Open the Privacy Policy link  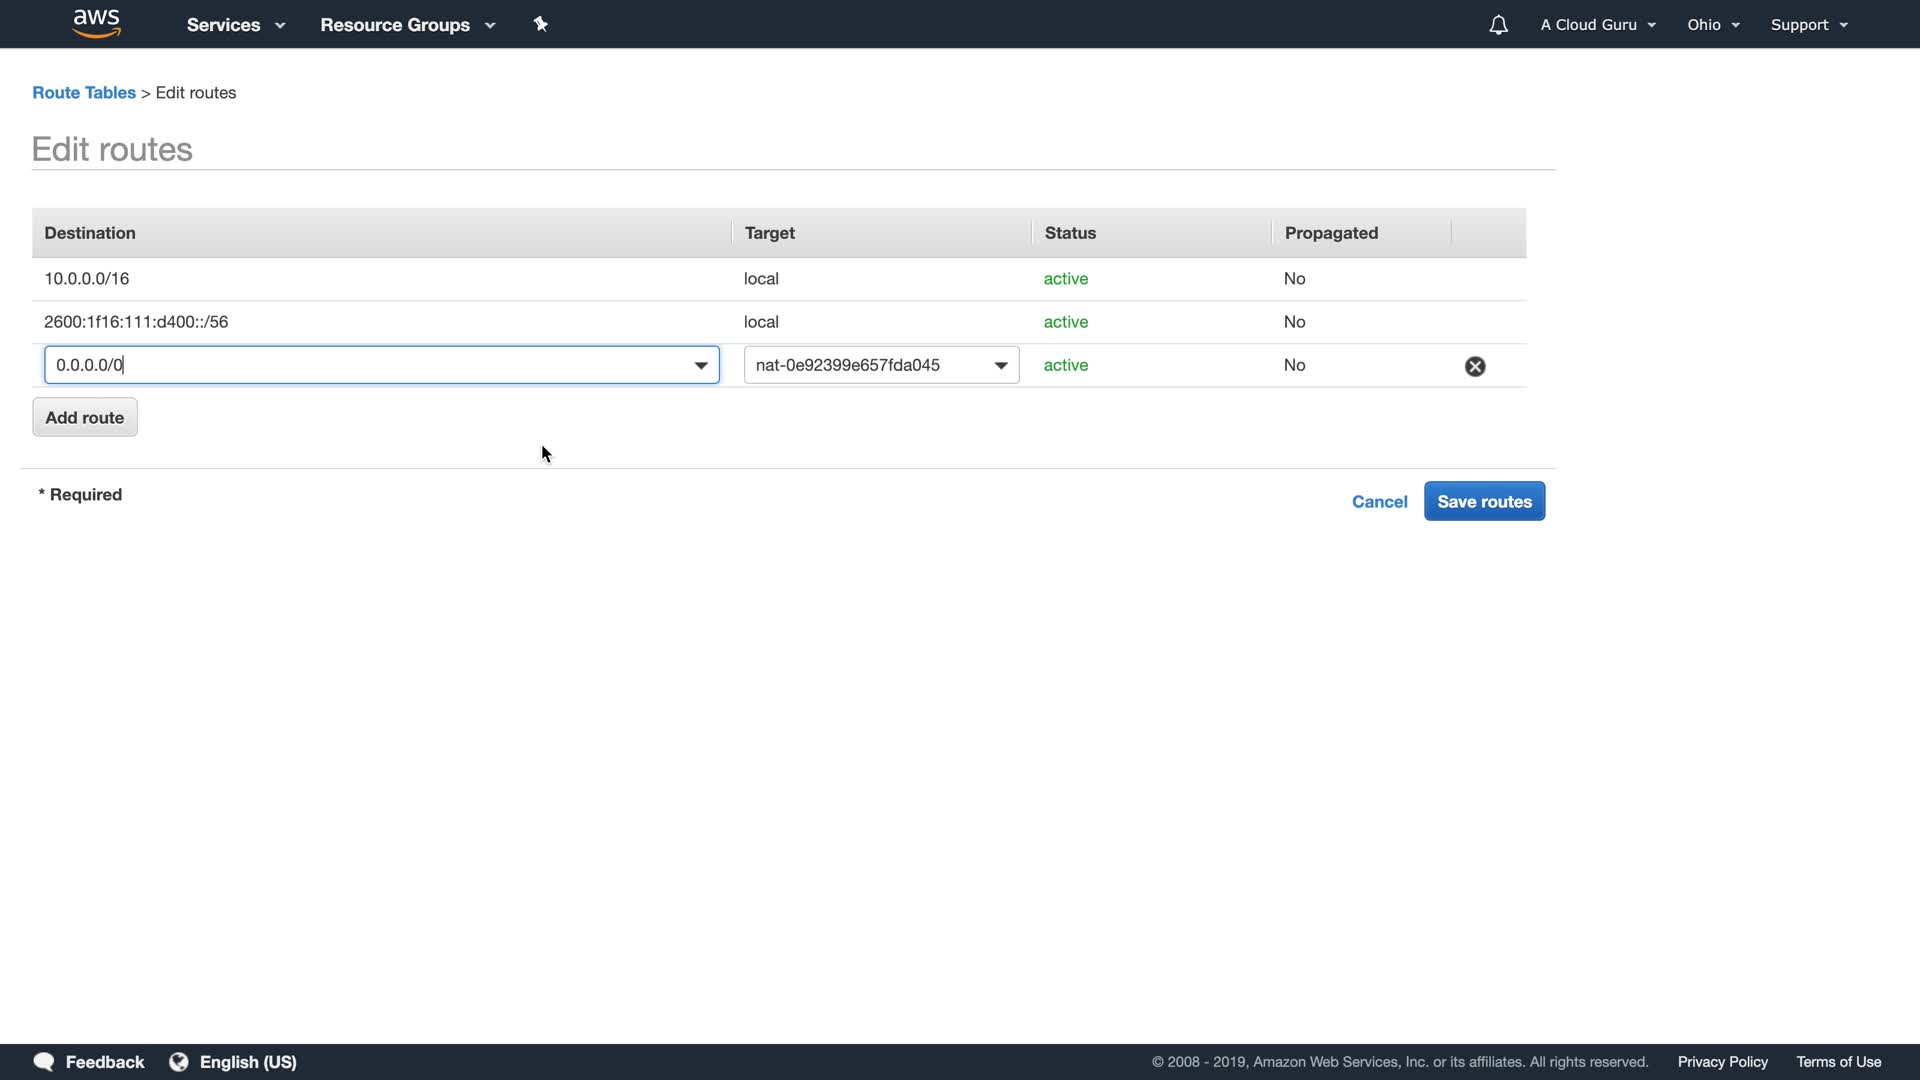tap(1722, 1062)
